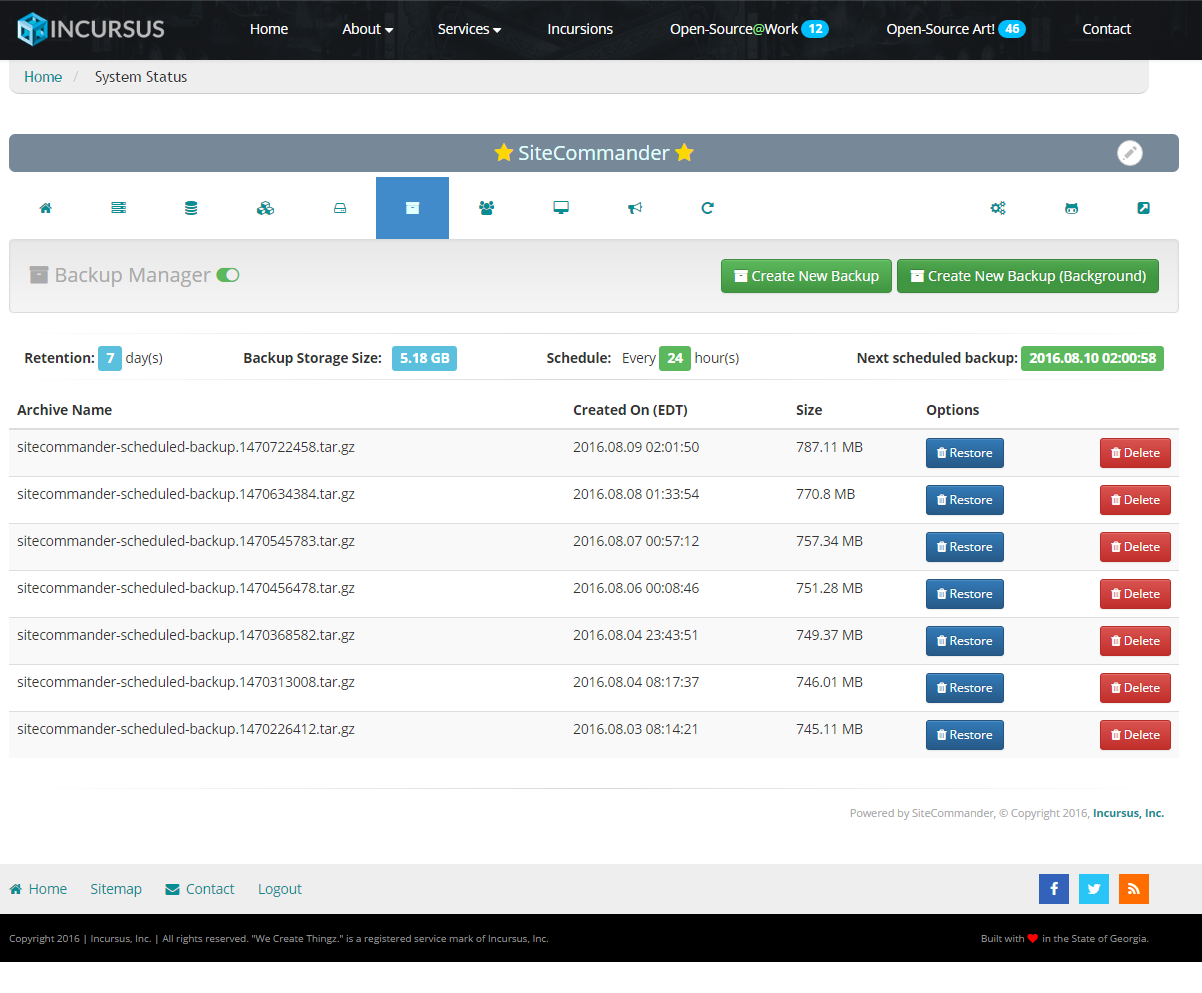Delete the 2016.08.03 backup archive

1135,734
